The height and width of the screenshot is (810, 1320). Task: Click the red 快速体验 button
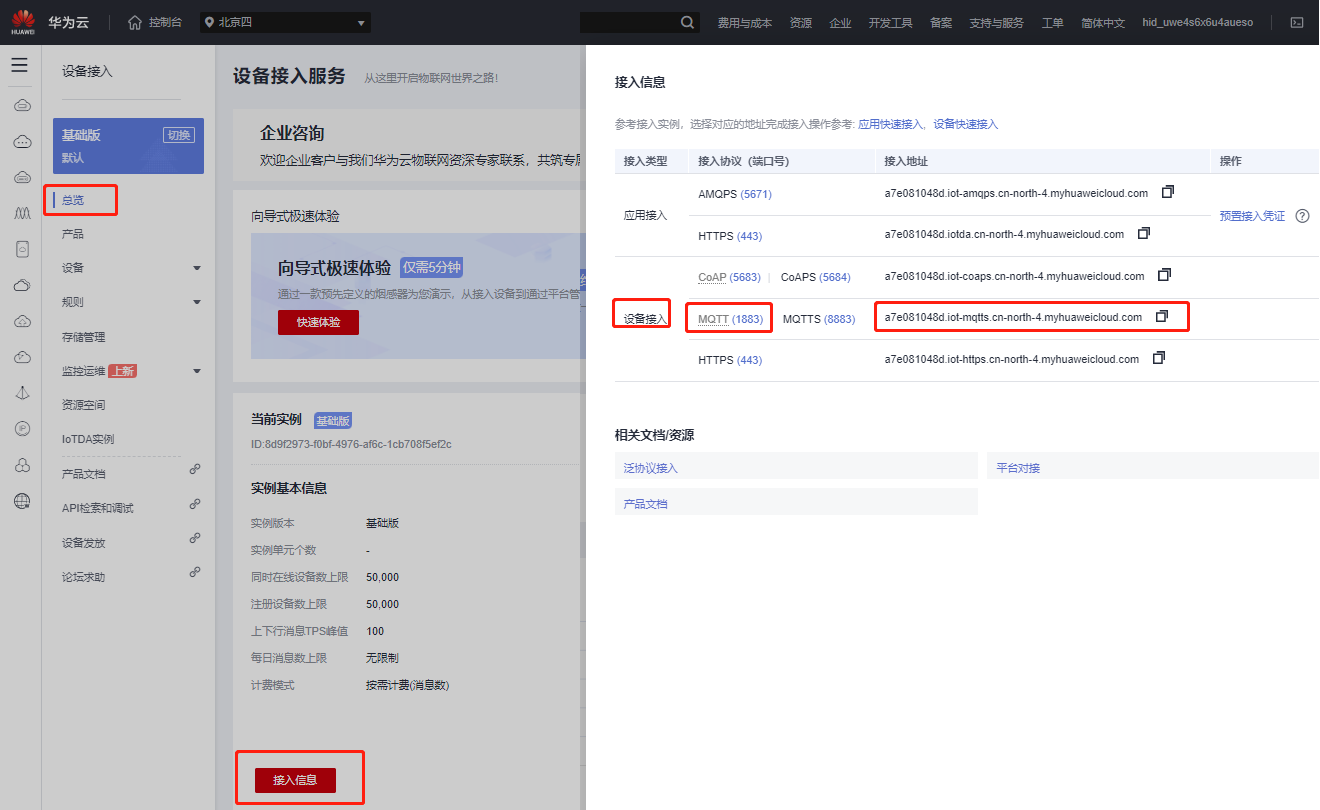318,322
